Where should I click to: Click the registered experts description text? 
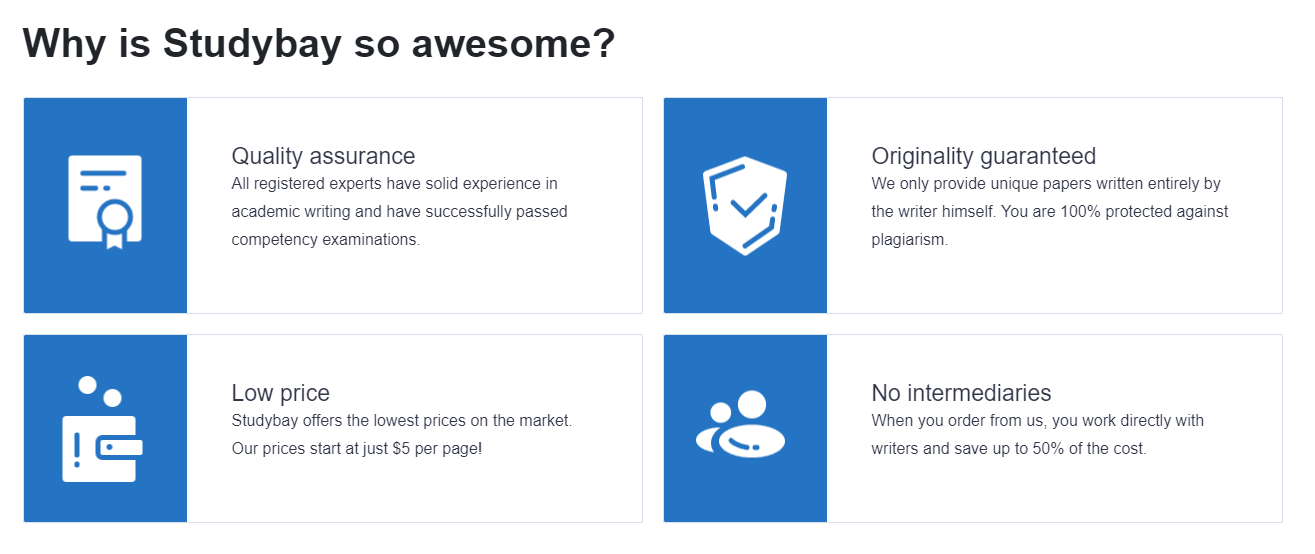(x=399, y=212)
